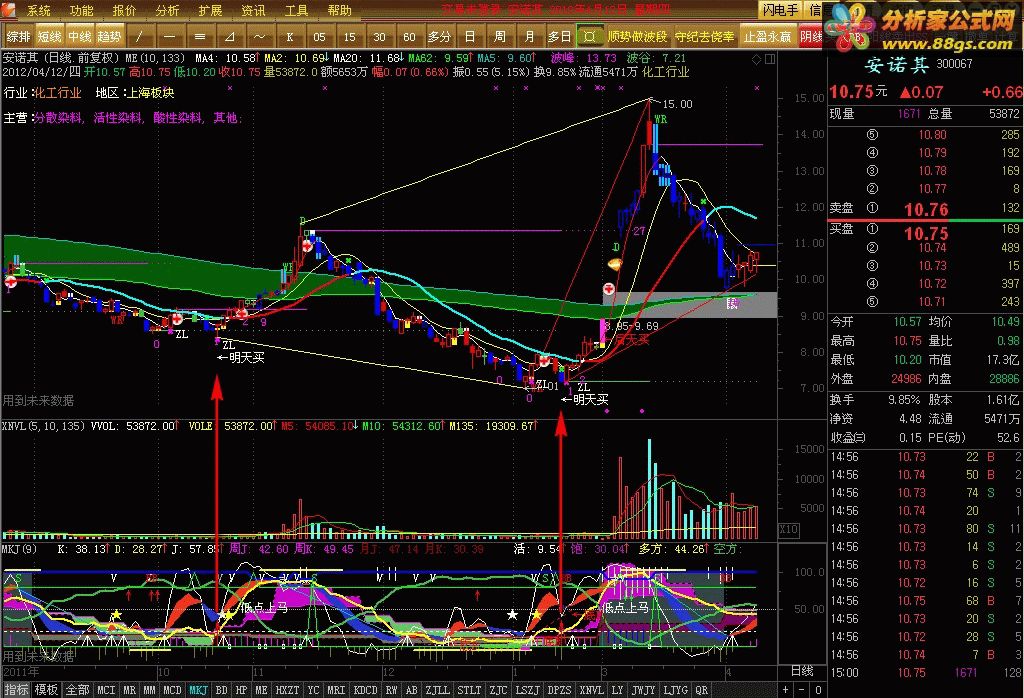Screen dimensions: 1024x698
Task: Switch indicator to KDCD
Action: (x=366, y=690)
